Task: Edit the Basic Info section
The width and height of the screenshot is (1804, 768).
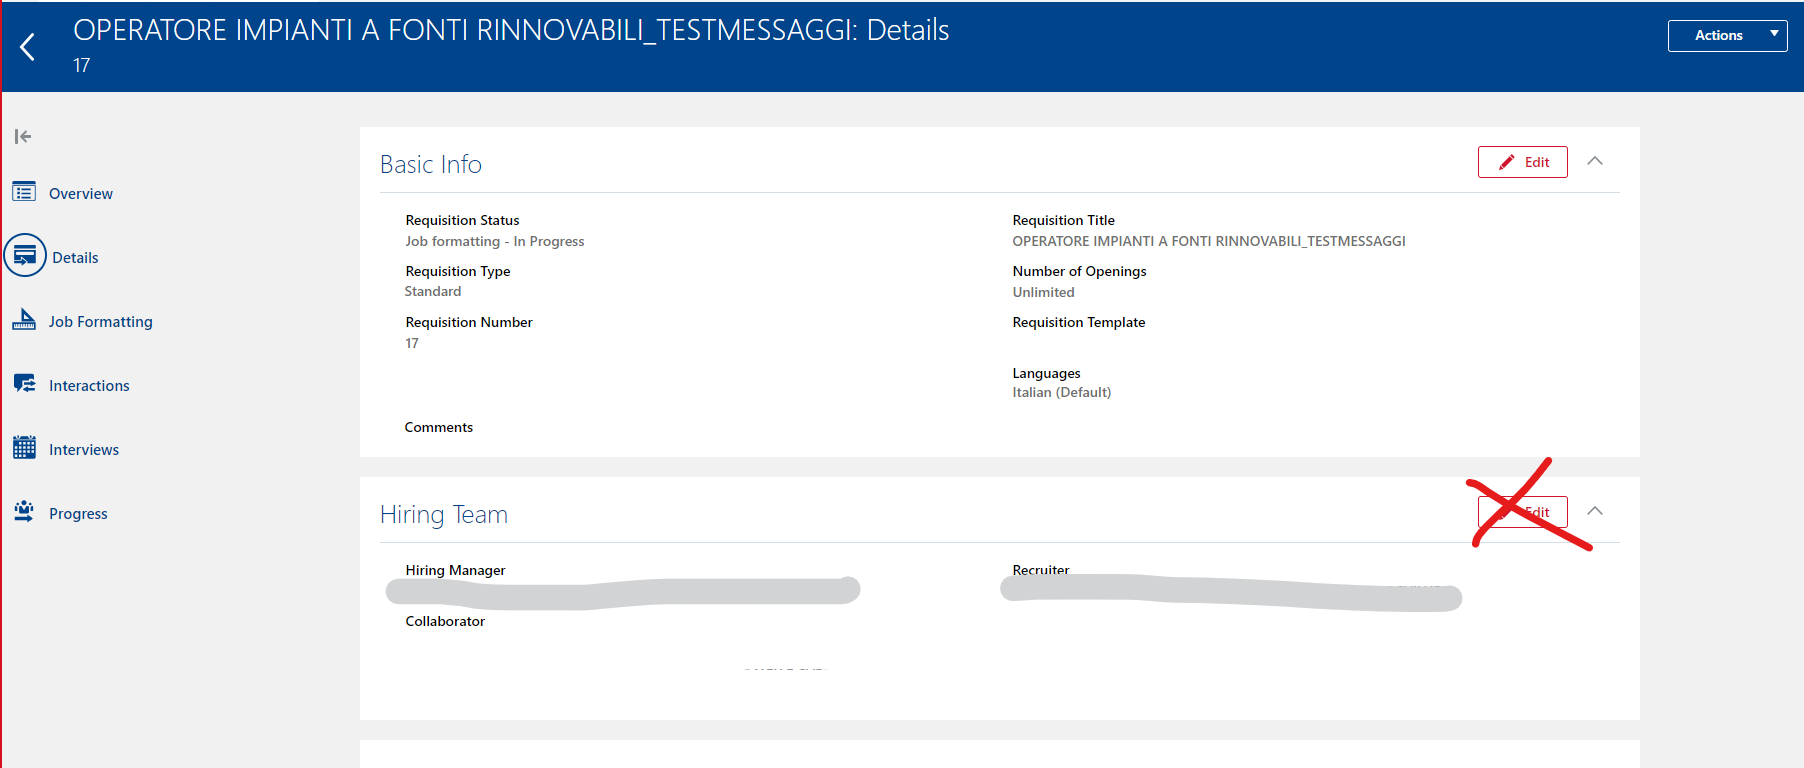Action: [1522, 162]
